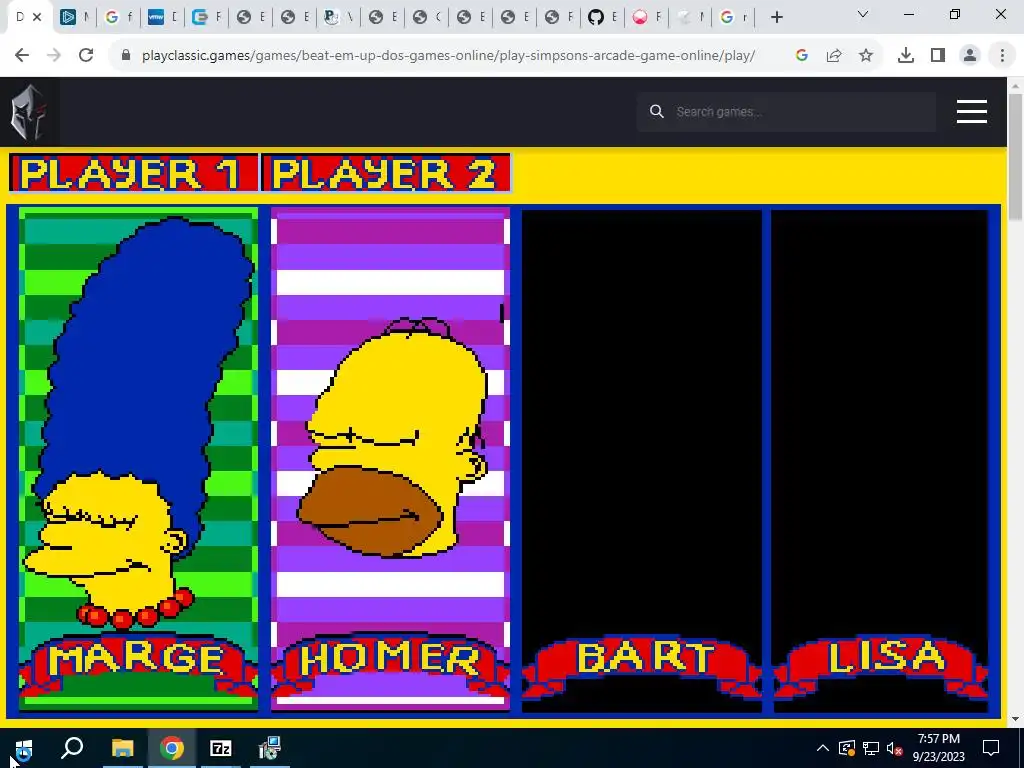Switch to the second tab with blue play icon

[x=74, y=17]
